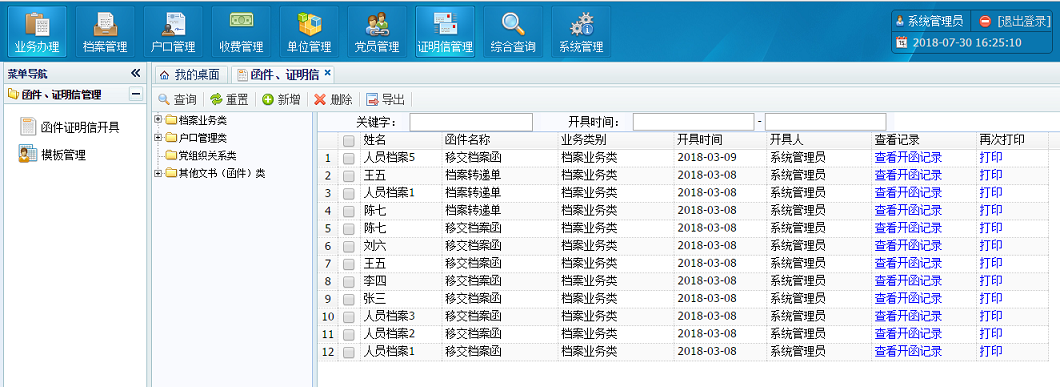
Task: Sort by the 函件名称 column header
Action: pos(500,140)
